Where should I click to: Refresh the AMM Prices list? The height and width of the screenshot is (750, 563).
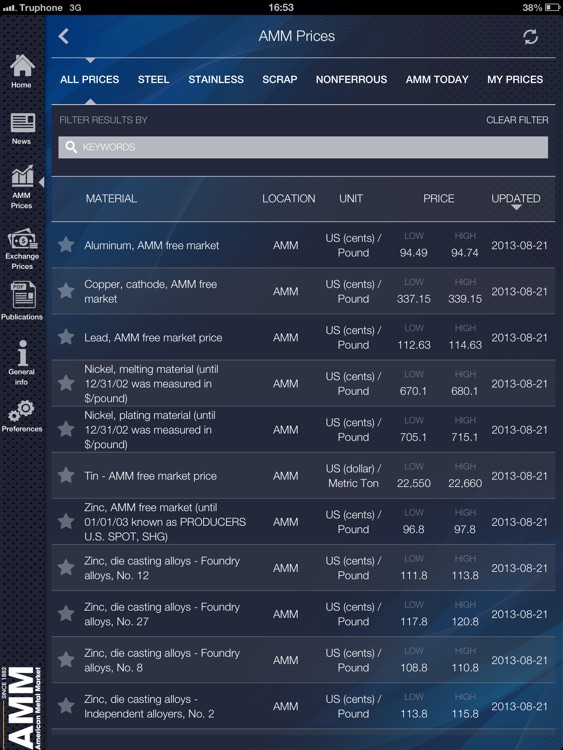[530, 37]
